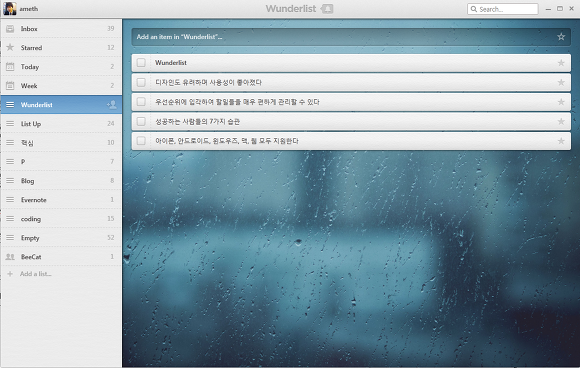
Task: Star the new item in add bar
Action: 561,37
